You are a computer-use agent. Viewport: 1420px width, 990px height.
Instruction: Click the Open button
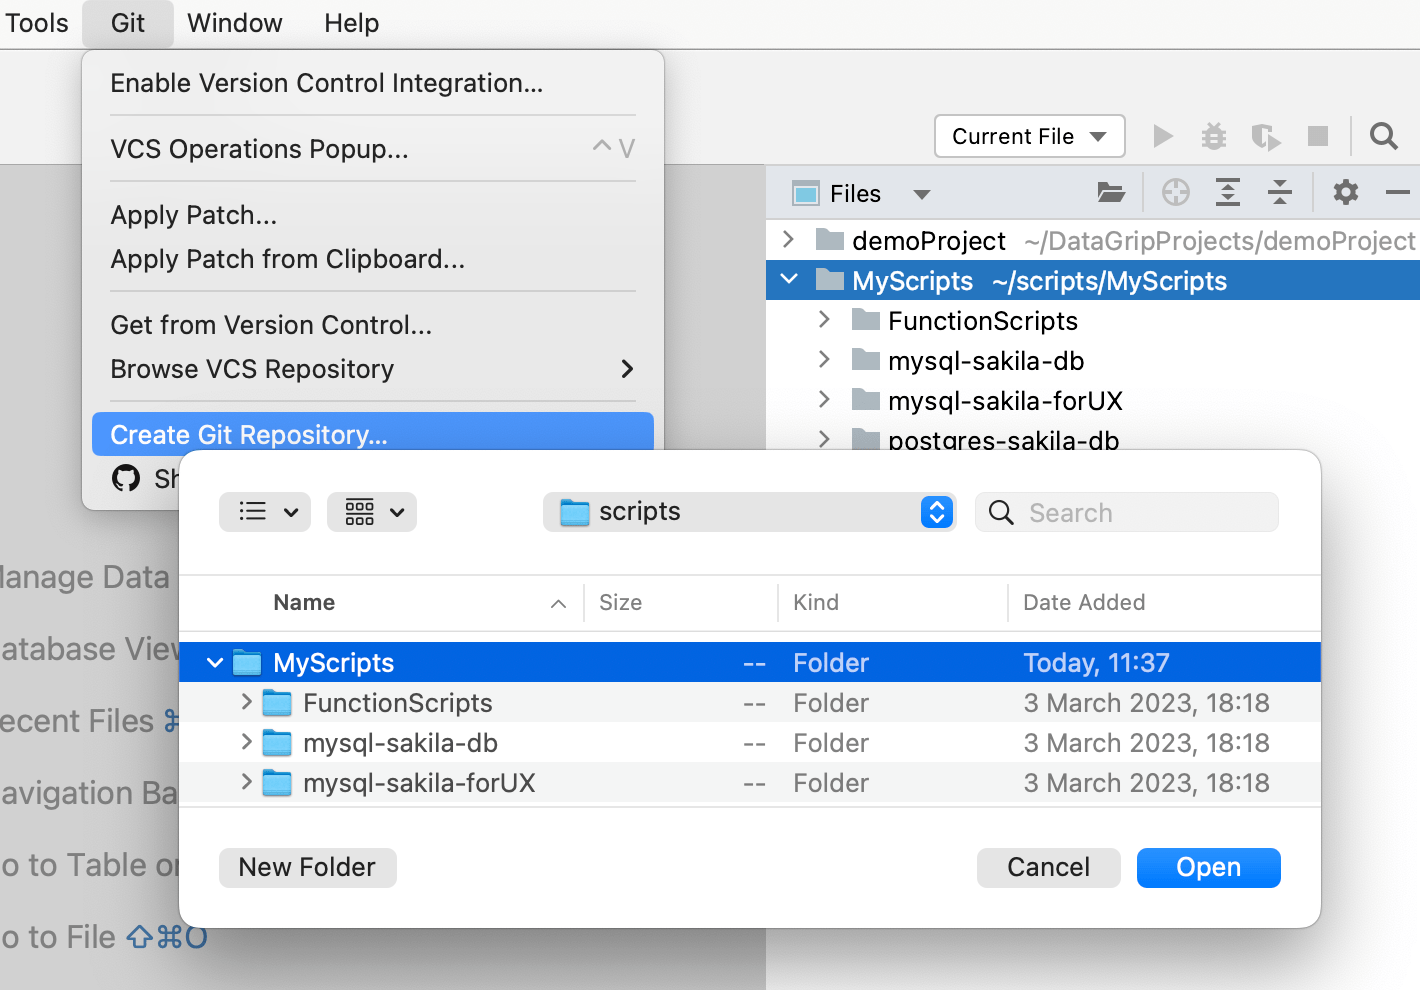tap(1209, 867)
